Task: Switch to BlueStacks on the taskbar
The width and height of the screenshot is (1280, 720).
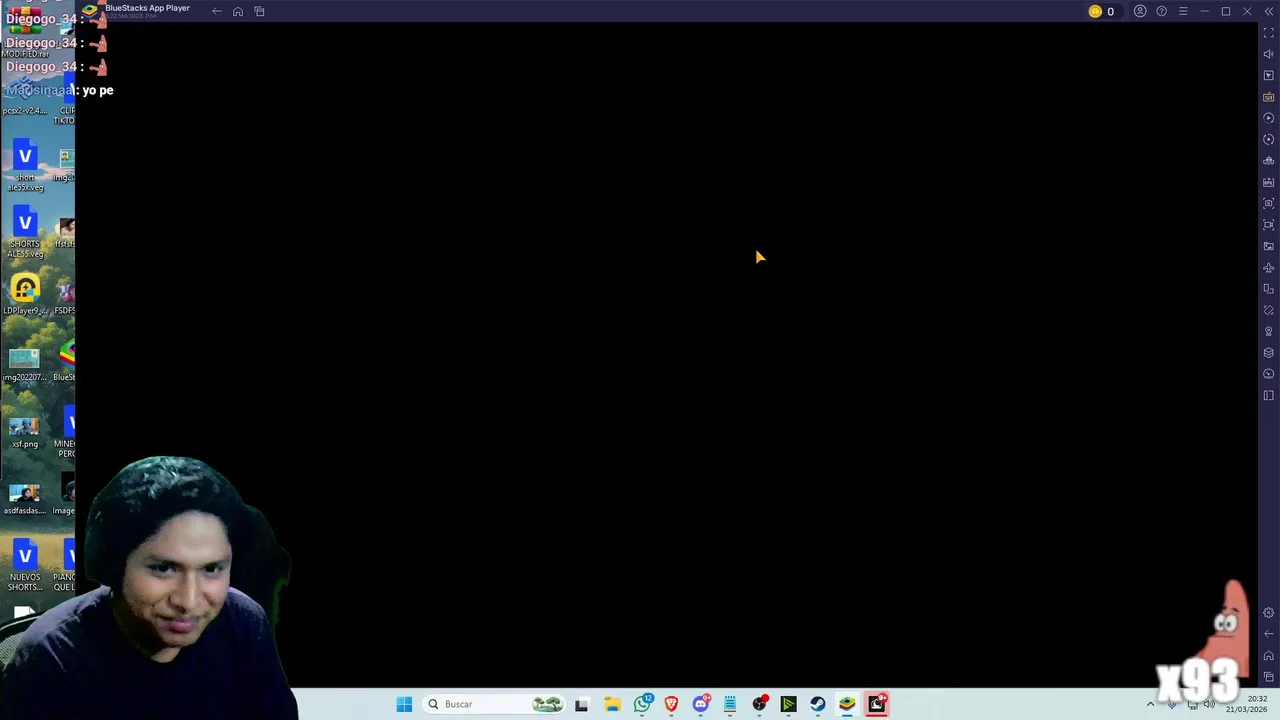Action: [x=847, y=704]
